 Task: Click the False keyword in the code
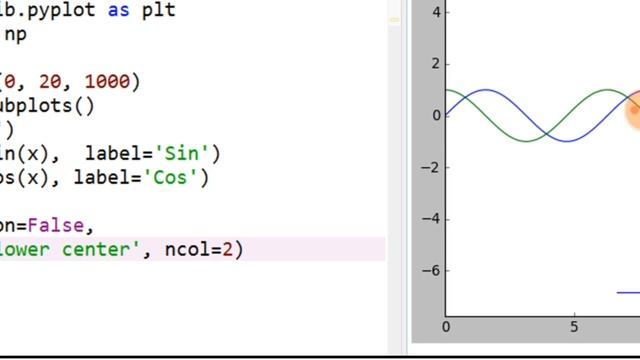pyautogui.click(x=56, y=226)
